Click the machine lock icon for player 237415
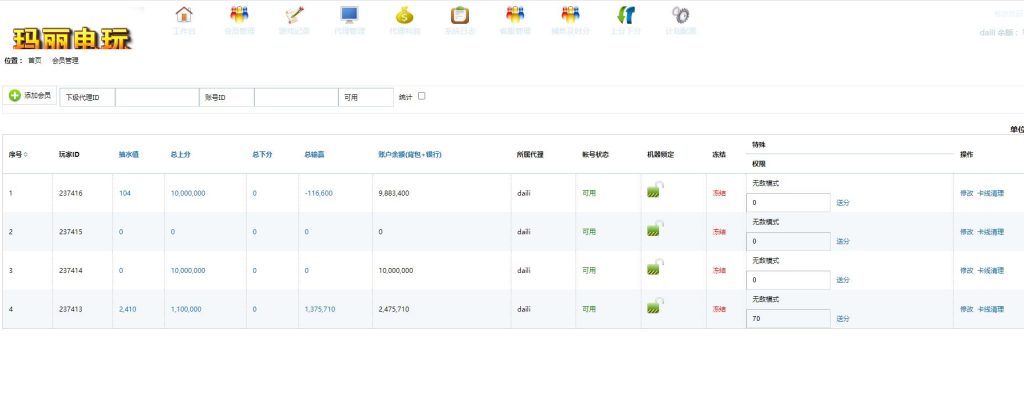The height and width of the screenshot is (416, 1024). click(655, 229)
